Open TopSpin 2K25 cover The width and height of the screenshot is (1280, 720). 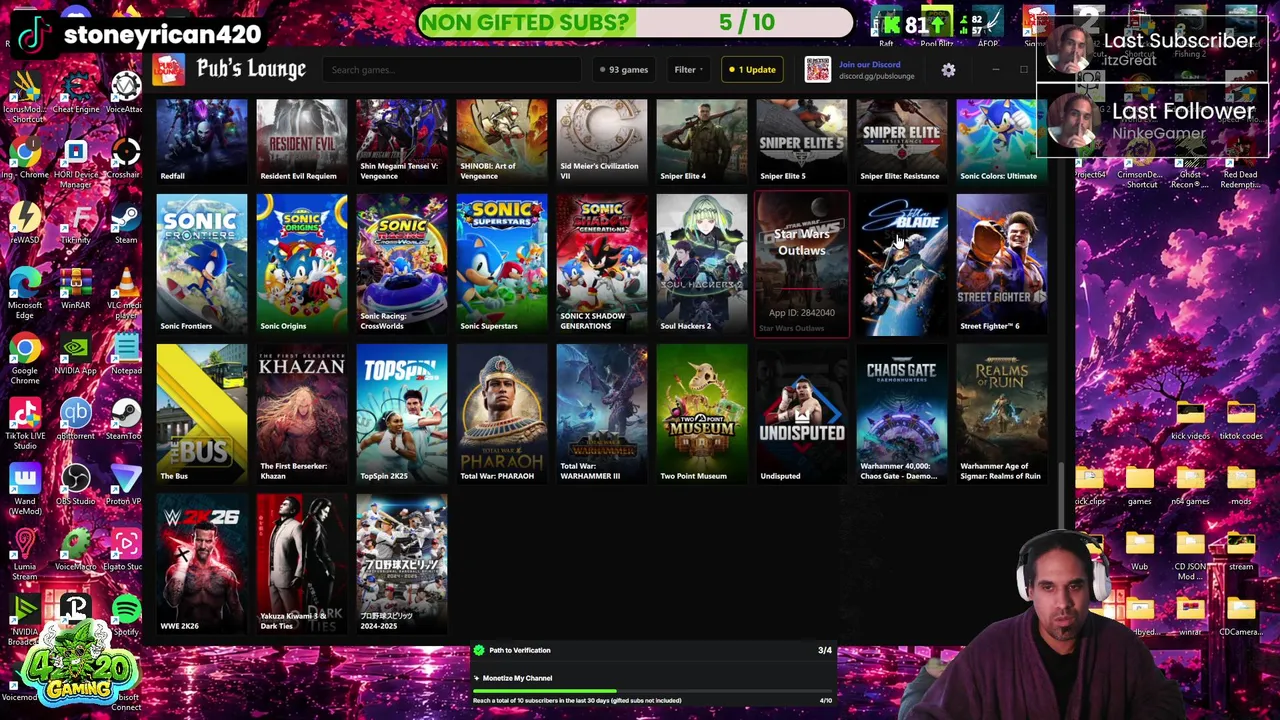(401, 414)
